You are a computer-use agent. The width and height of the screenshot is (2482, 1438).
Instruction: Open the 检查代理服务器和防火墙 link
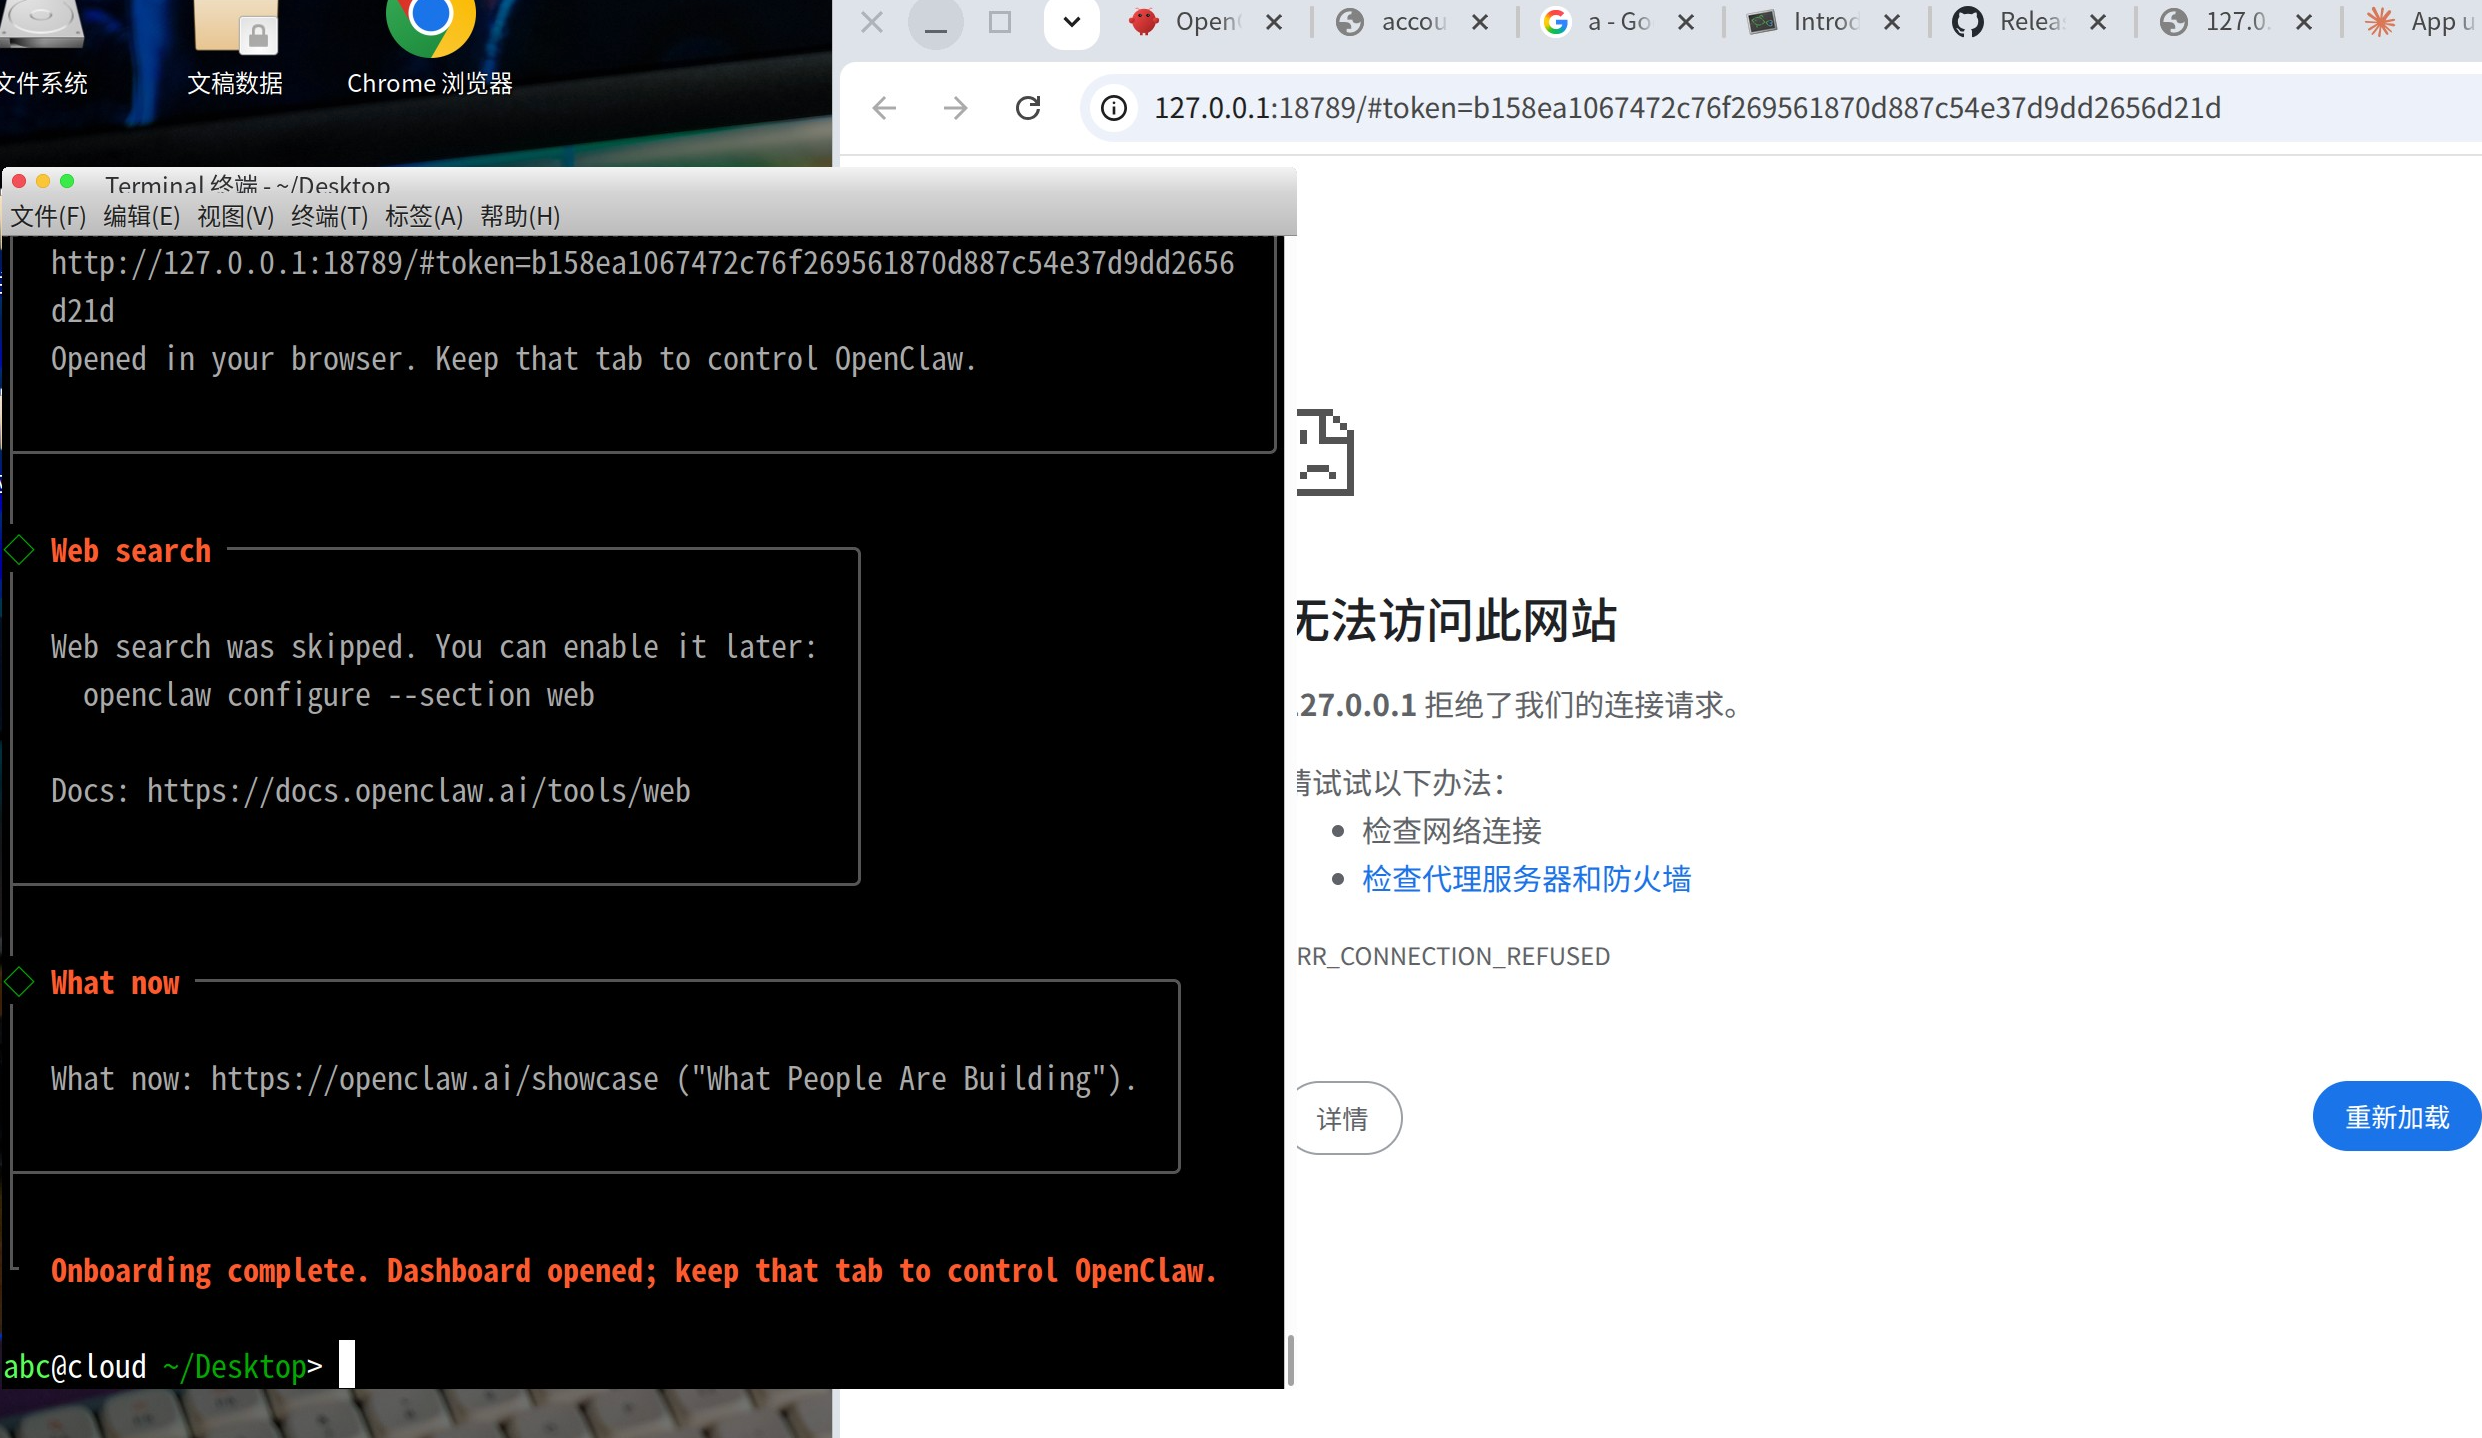point(1526,879)
